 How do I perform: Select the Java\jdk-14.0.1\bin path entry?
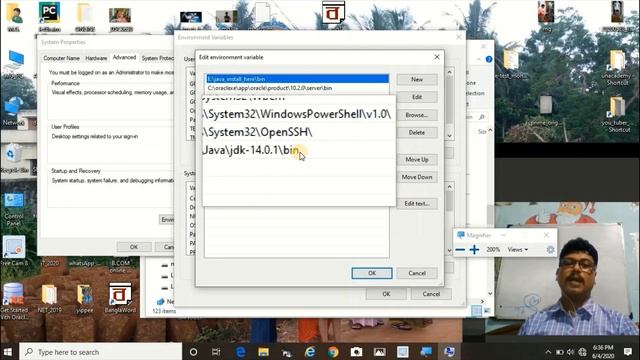tap(299, 150)
